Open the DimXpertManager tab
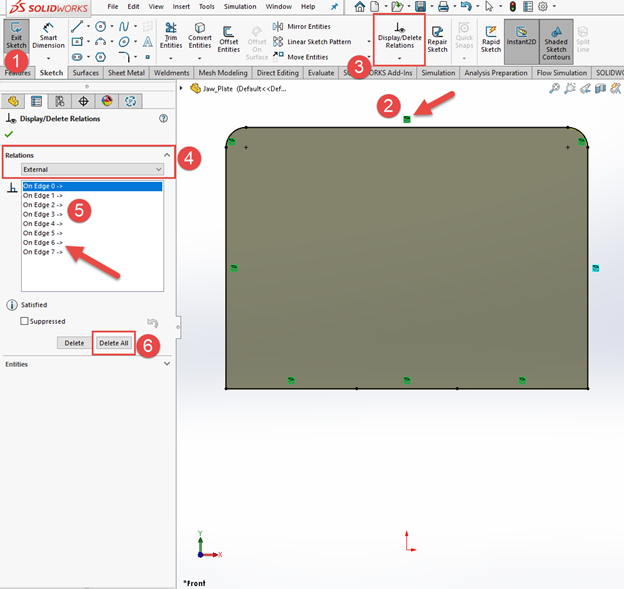 point(83,101)
